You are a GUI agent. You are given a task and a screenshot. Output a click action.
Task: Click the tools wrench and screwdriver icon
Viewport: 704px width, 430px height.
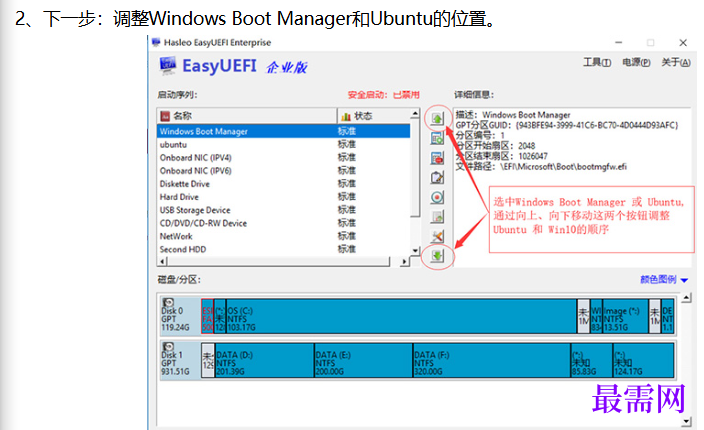point(437,236)
